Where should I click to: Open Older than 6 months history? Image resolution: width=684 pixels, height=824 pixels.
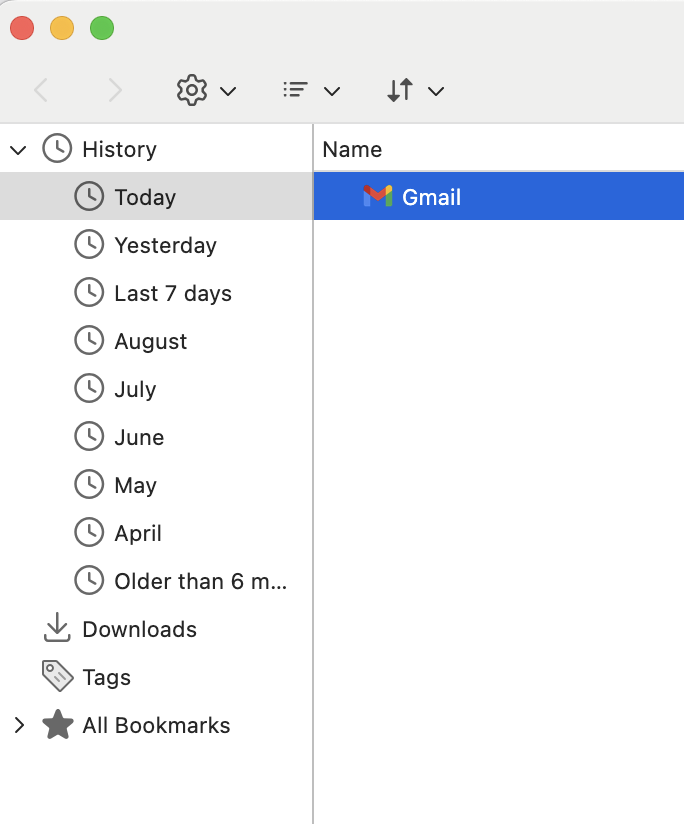[200, 581]
